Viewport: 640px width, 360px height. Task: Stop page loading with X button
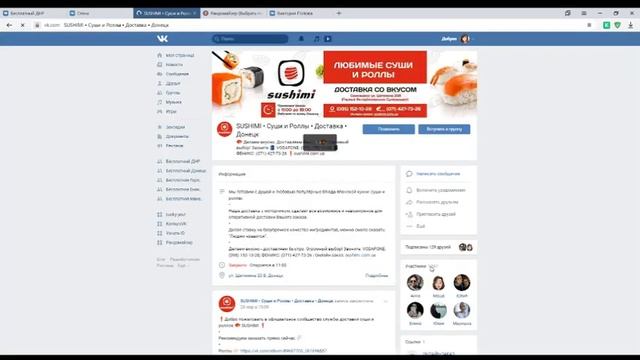pyautogui.click(x=22, y=25)
